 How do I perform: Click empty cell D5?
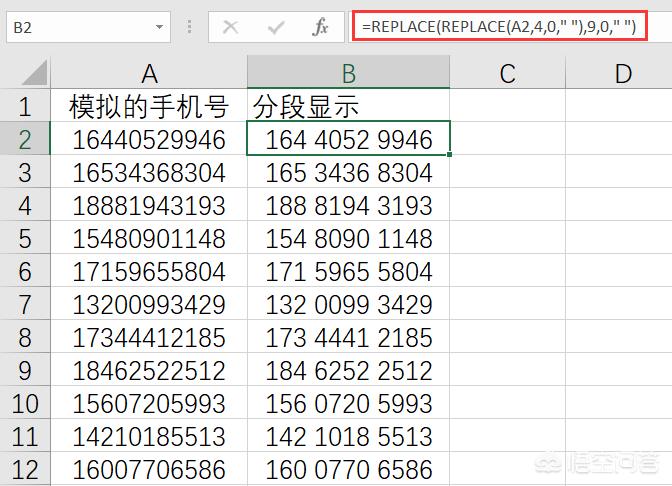(619, 237)
